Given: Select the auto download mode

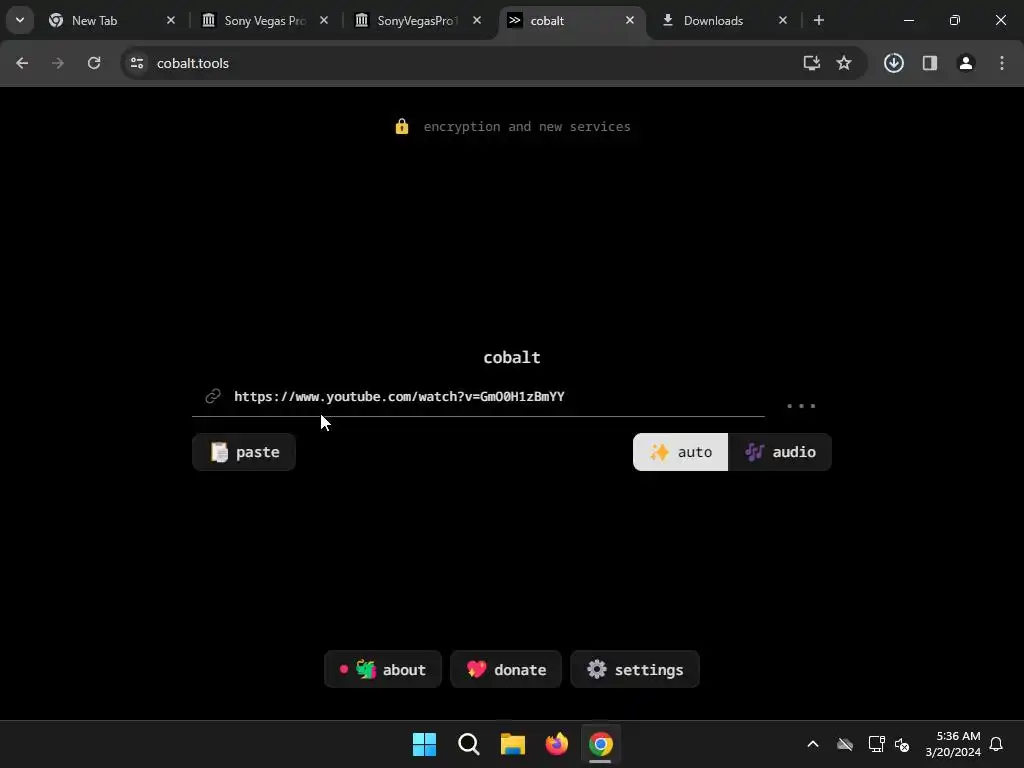Looking at the screenshot, I should pyautogui.click(x=680, y=452).
